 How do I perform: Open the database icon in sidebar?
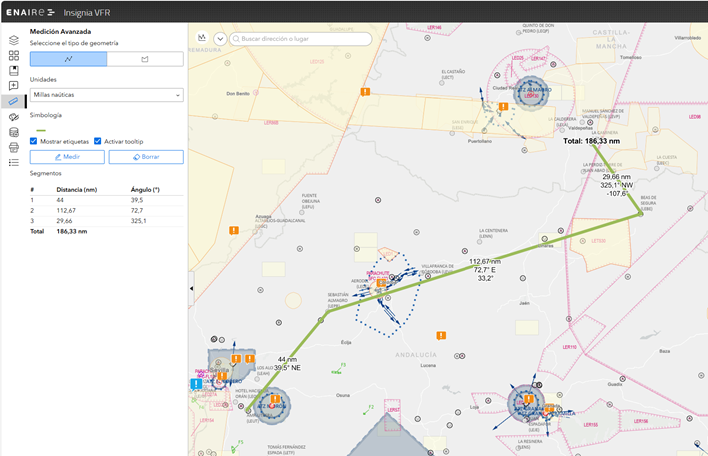click(14, 132)
